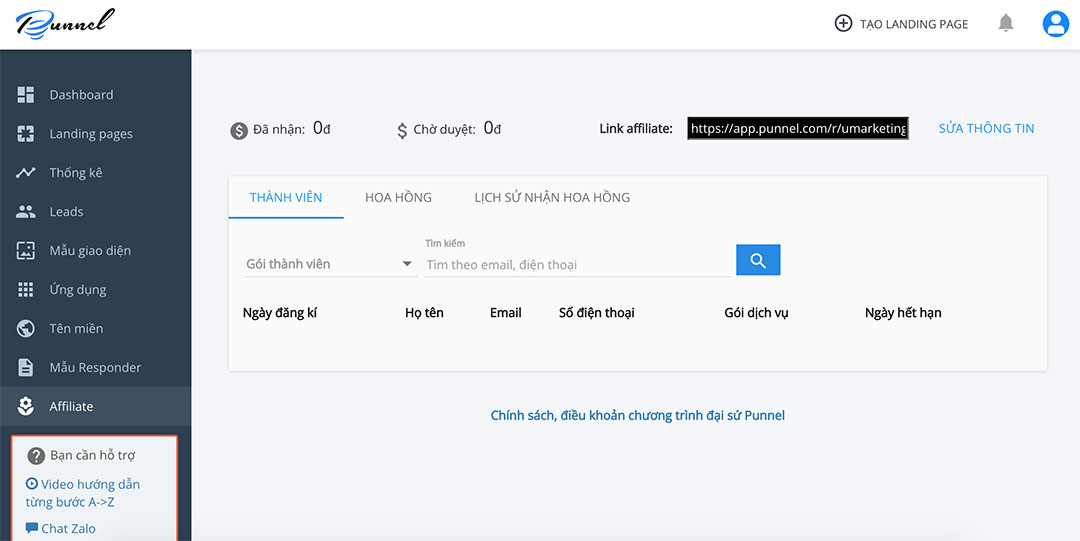Click the Tìm theo email search field
The height and width of the screenshot is (541, 1080).
pos(578,265)
